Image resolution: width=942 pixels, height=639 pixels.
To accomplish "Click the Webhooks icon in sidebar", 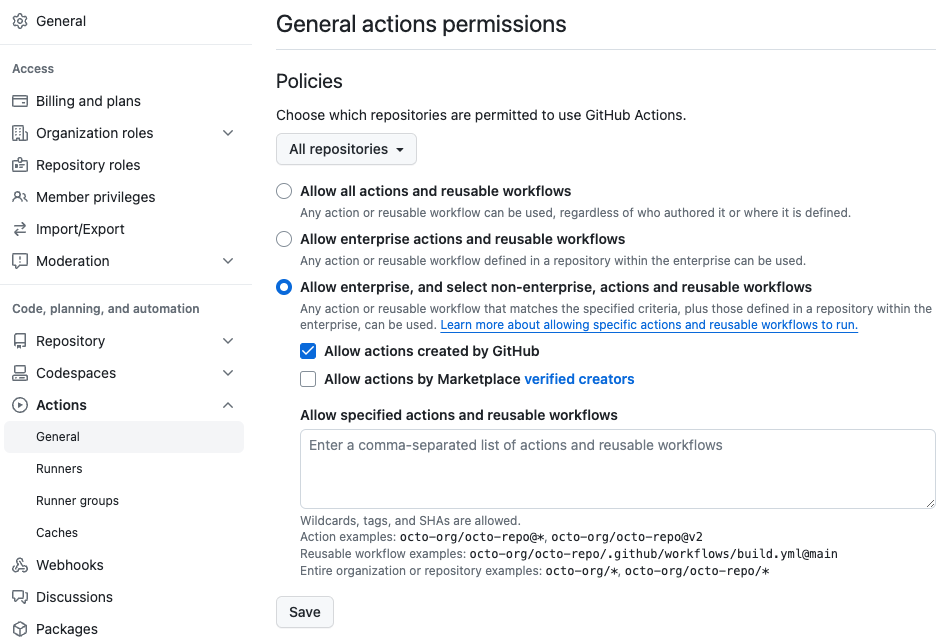I will 20,565.
